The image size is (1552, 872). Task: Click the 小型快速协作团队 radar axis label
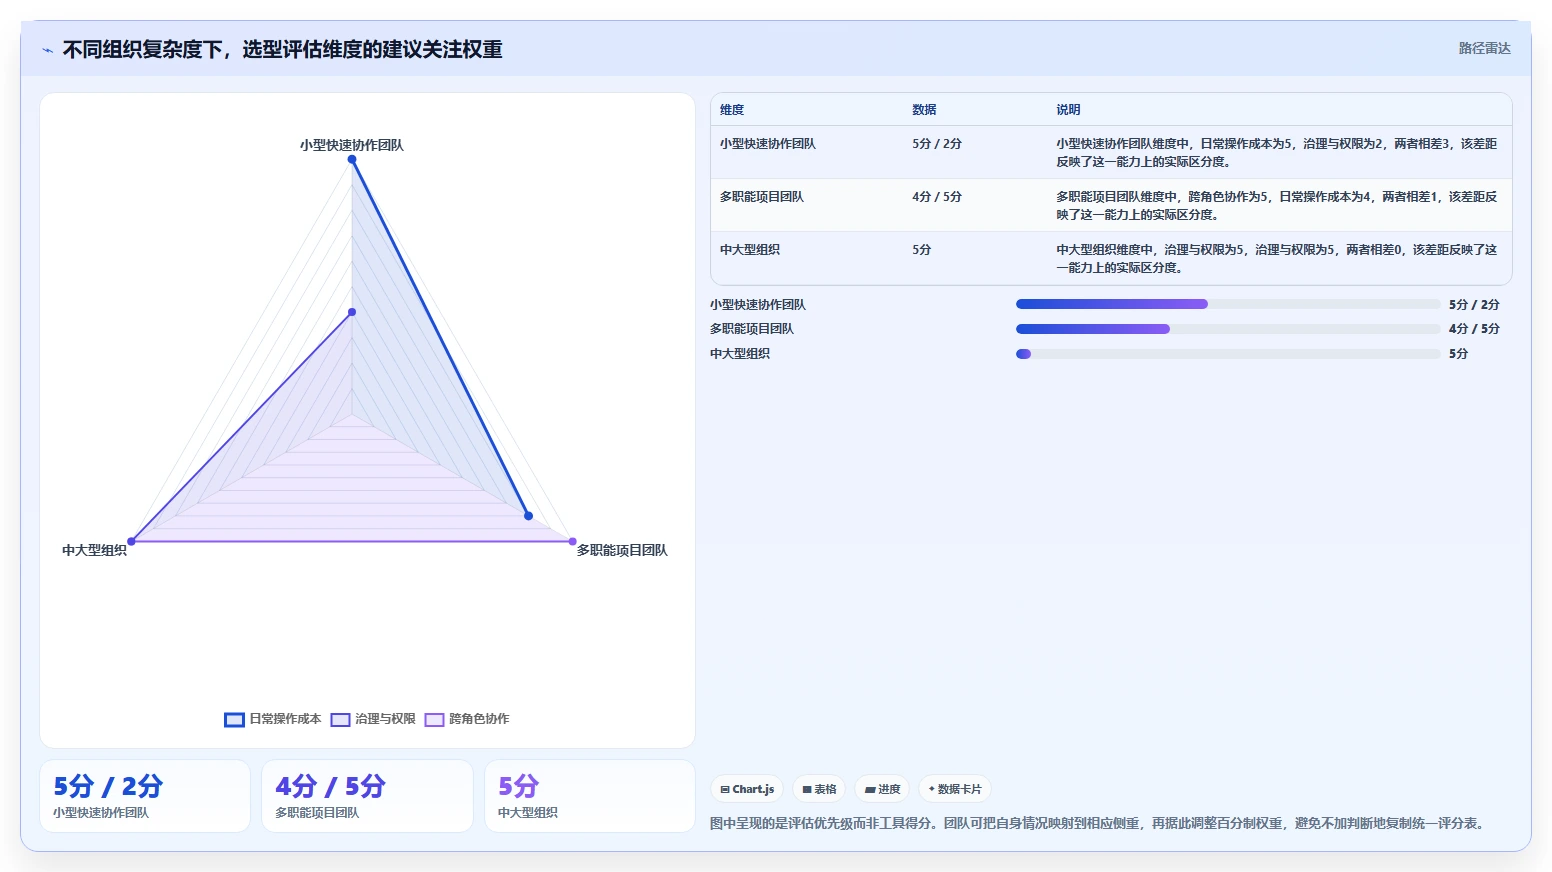point(352,145)
